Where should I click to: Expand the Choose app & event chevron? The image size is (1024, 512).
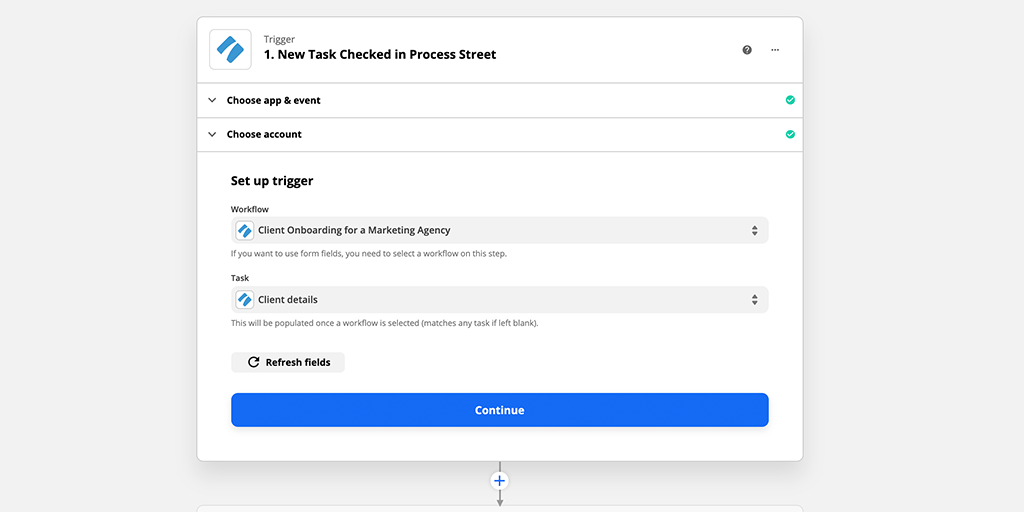tap(212, 100)
